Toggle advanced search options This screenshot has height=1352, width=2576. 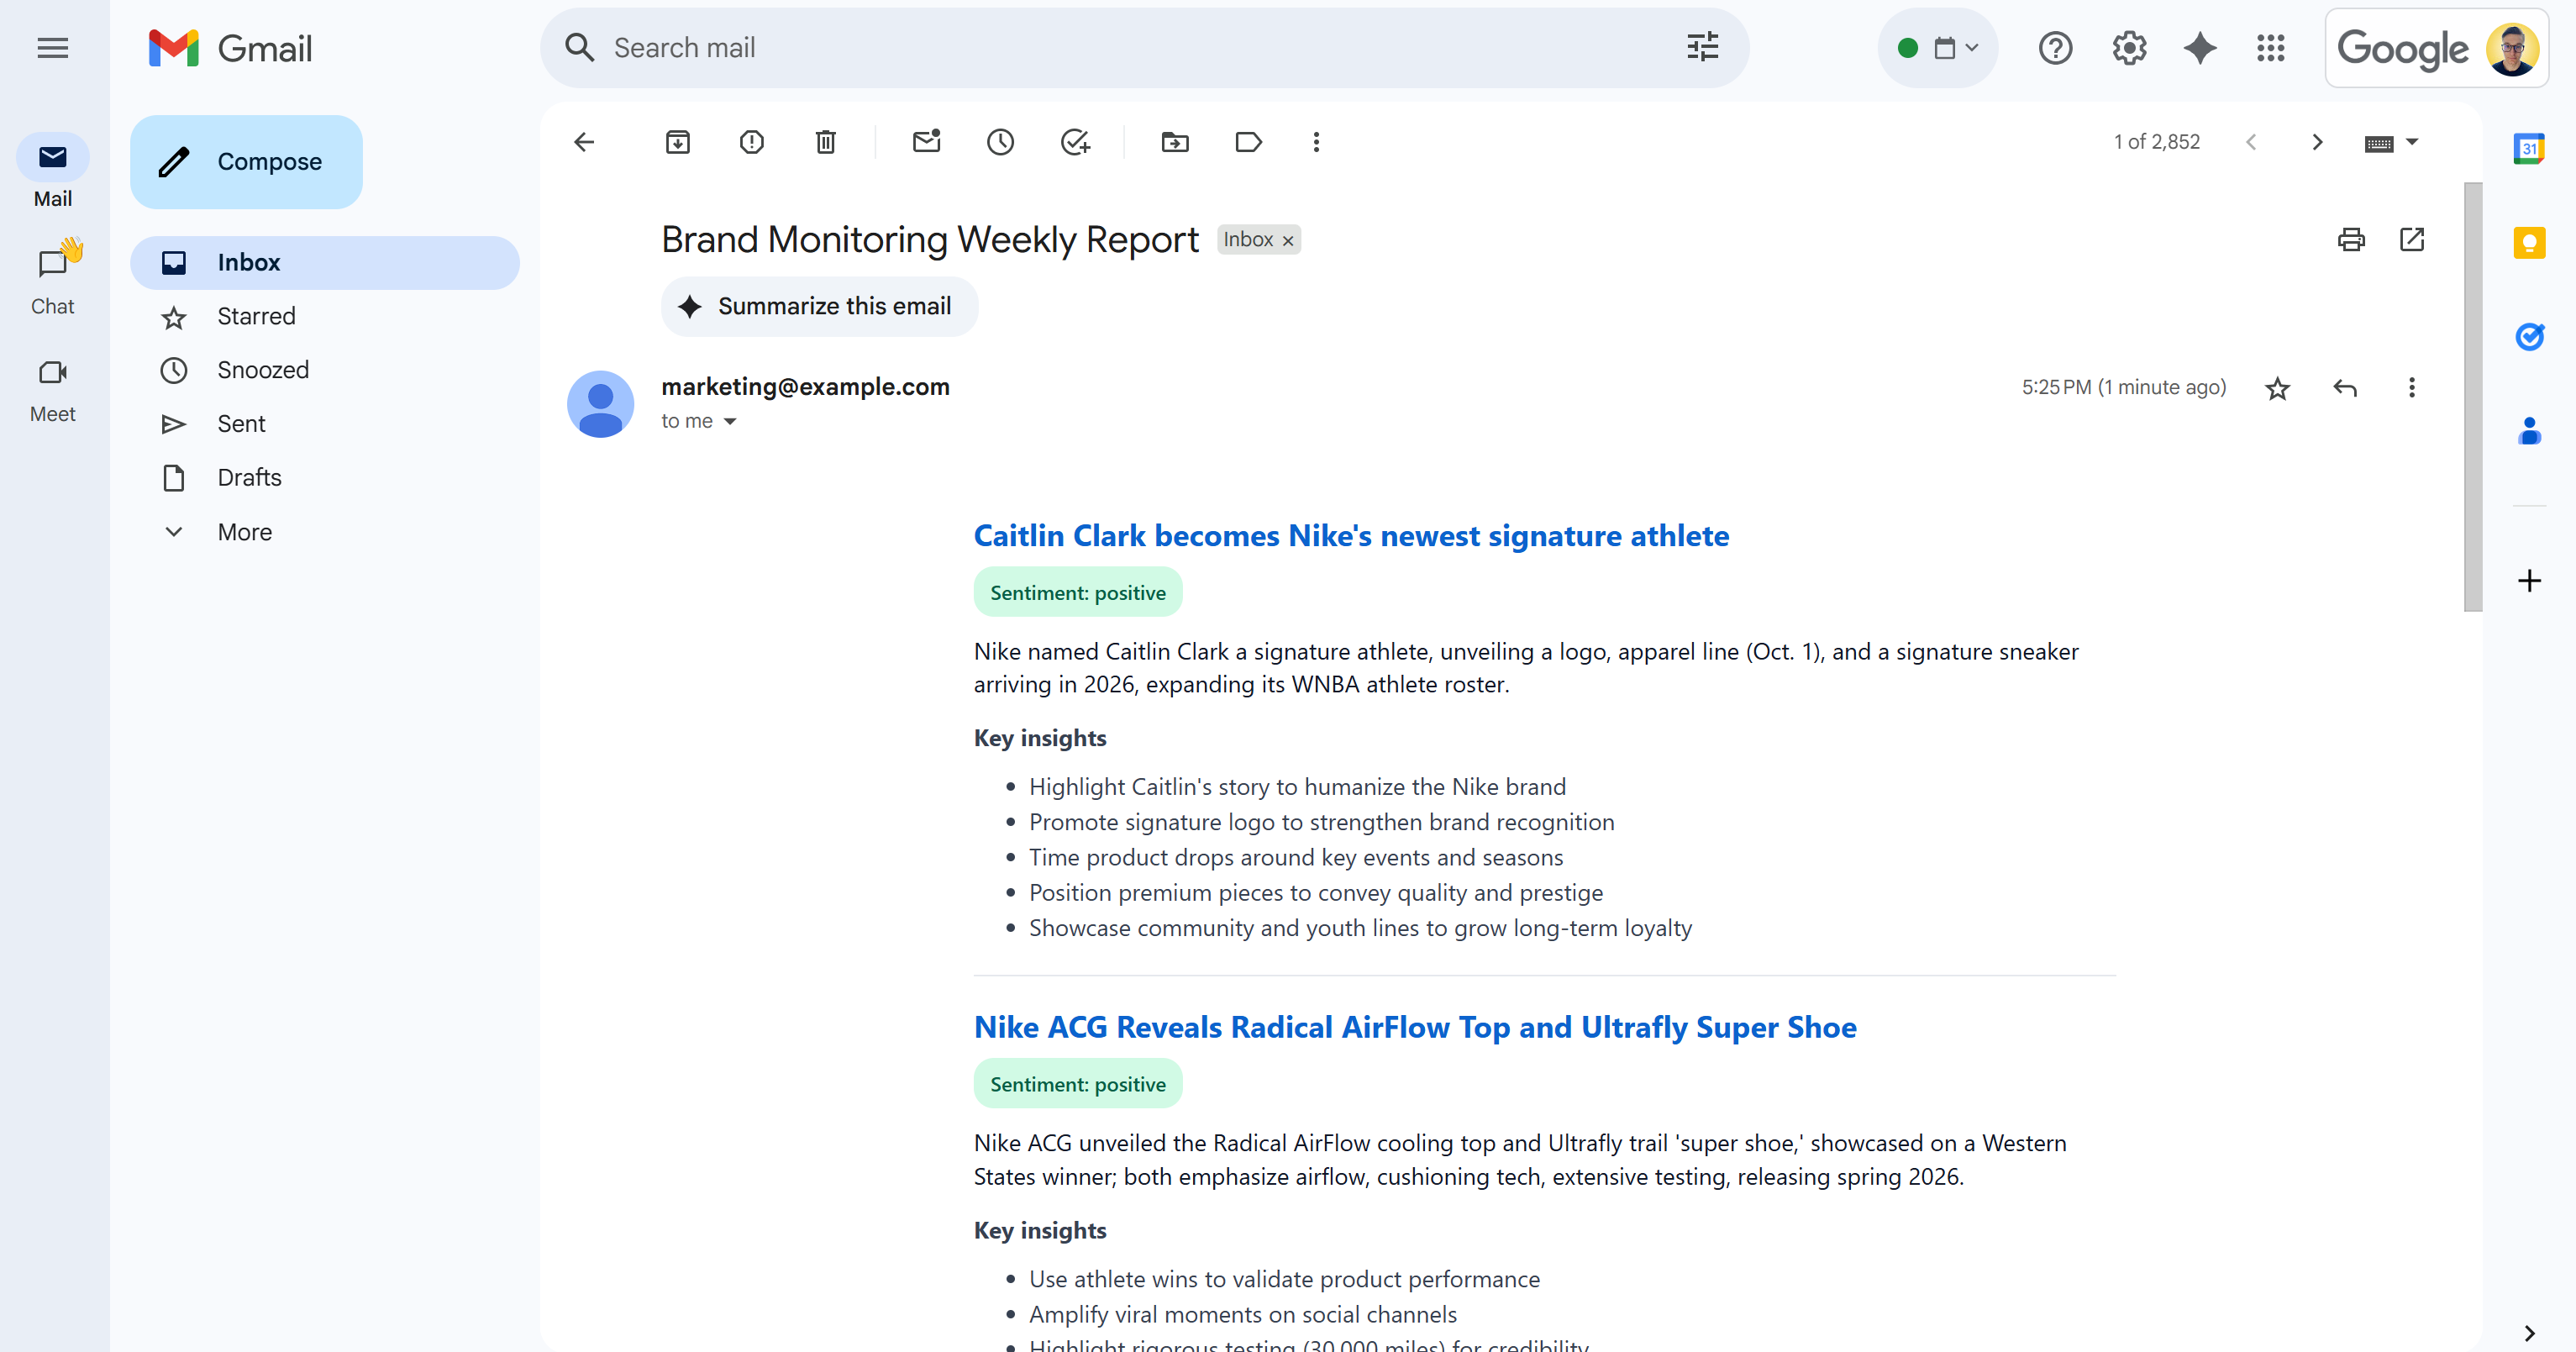click(x=1701, y=47)
